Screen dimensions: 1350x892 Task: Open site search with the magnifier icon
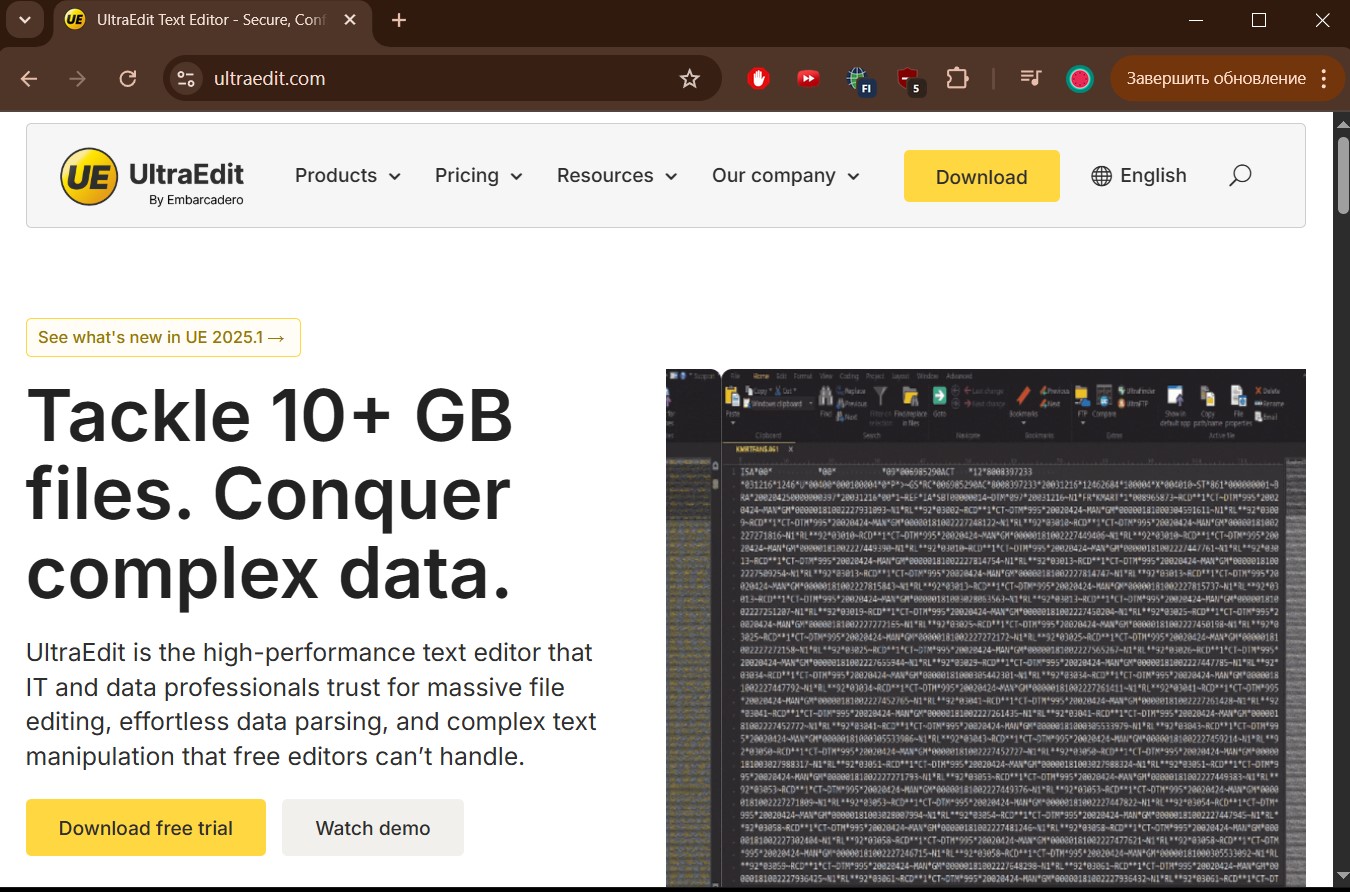point(1240,176)
